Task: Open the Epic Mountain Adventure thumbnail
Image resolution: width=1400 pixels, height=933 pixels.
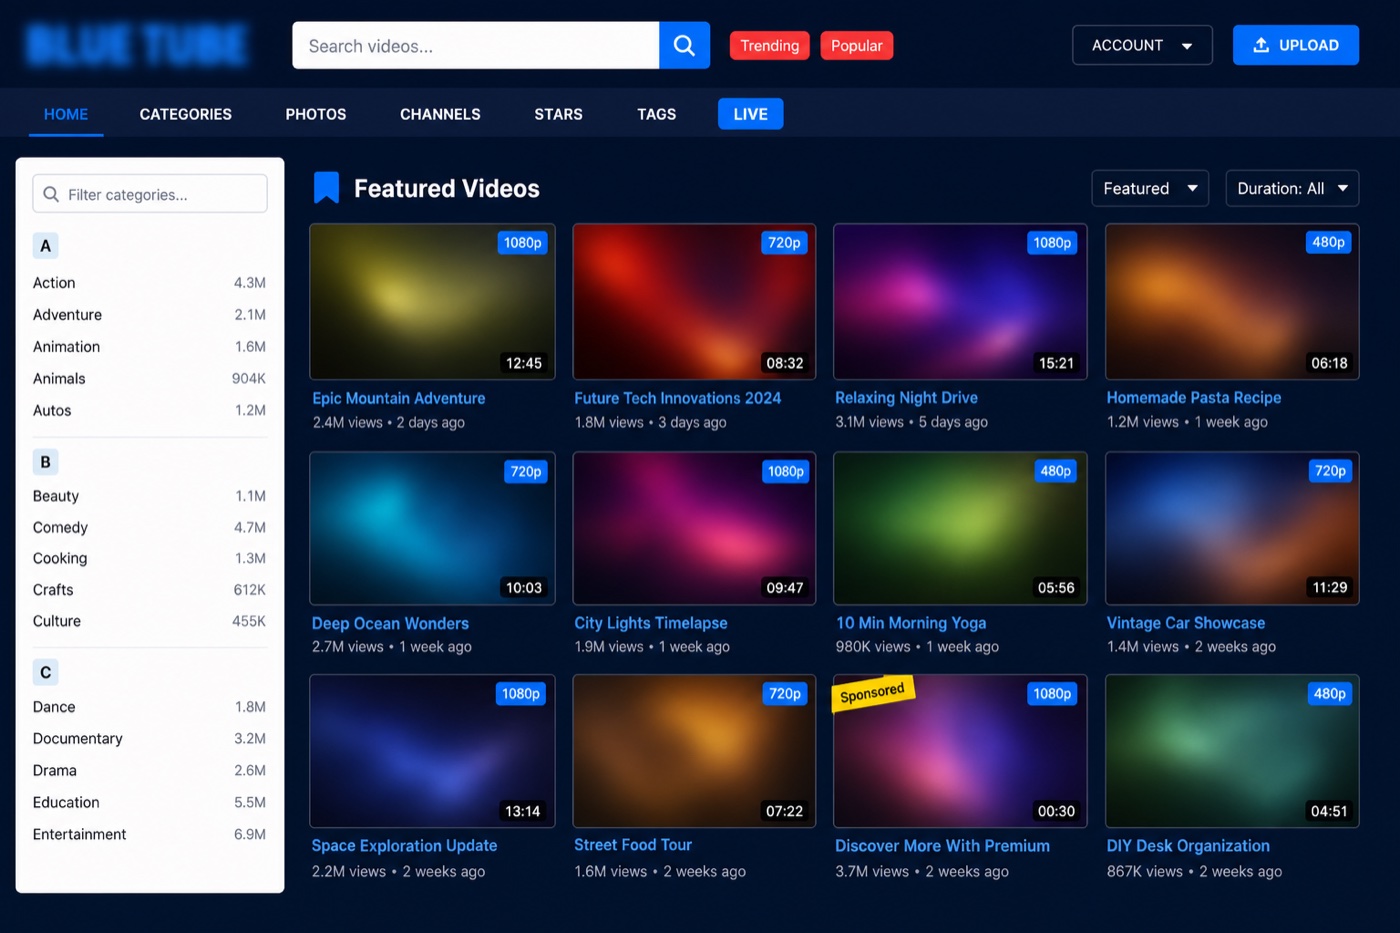Action: [x=432, y=302]
